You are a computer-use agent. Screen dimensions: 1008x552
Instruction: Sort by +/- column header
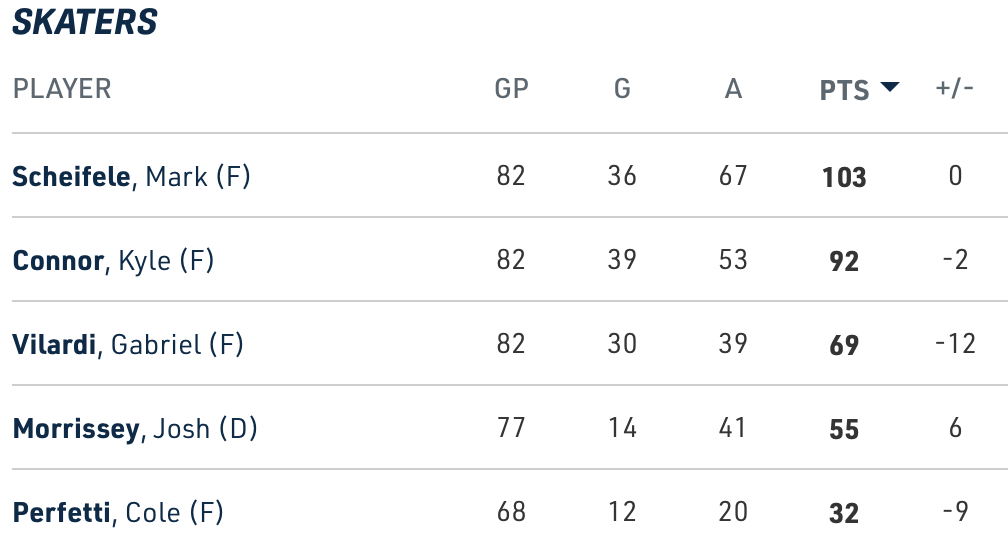coord(955,89)
